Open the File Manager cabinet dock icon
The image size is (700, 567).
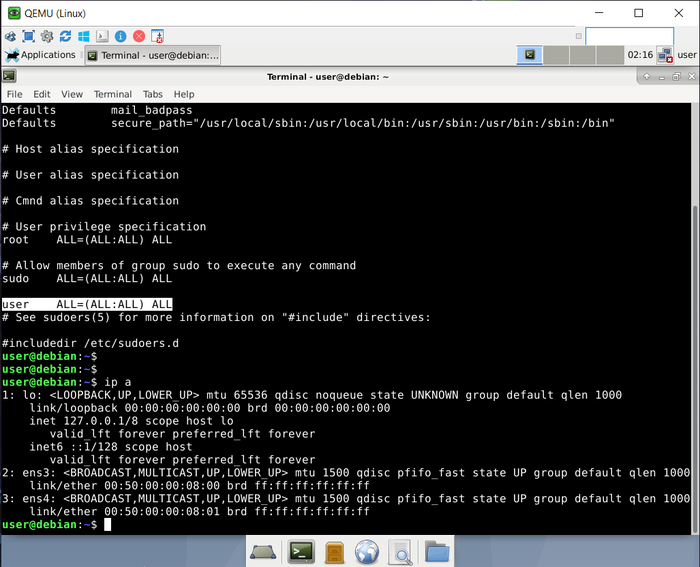pyautogui.click(x=334, y=552)
